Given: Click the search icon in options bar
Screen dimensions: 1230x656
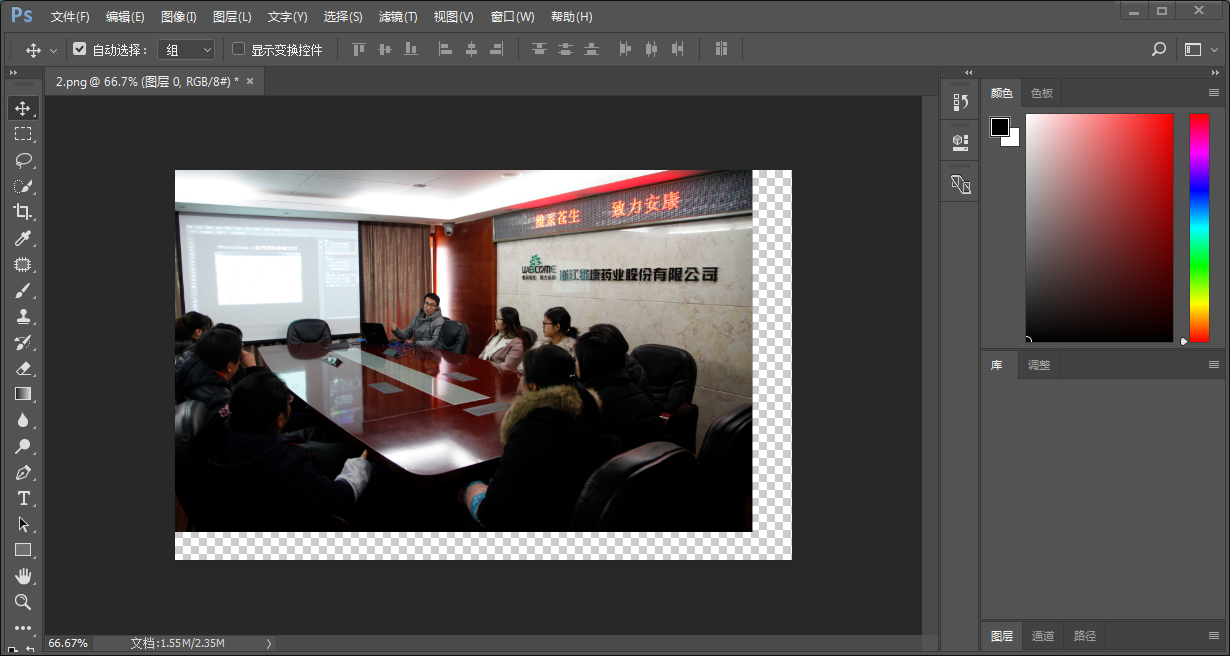Looking at the screenshot, I should pos(1159,49).
